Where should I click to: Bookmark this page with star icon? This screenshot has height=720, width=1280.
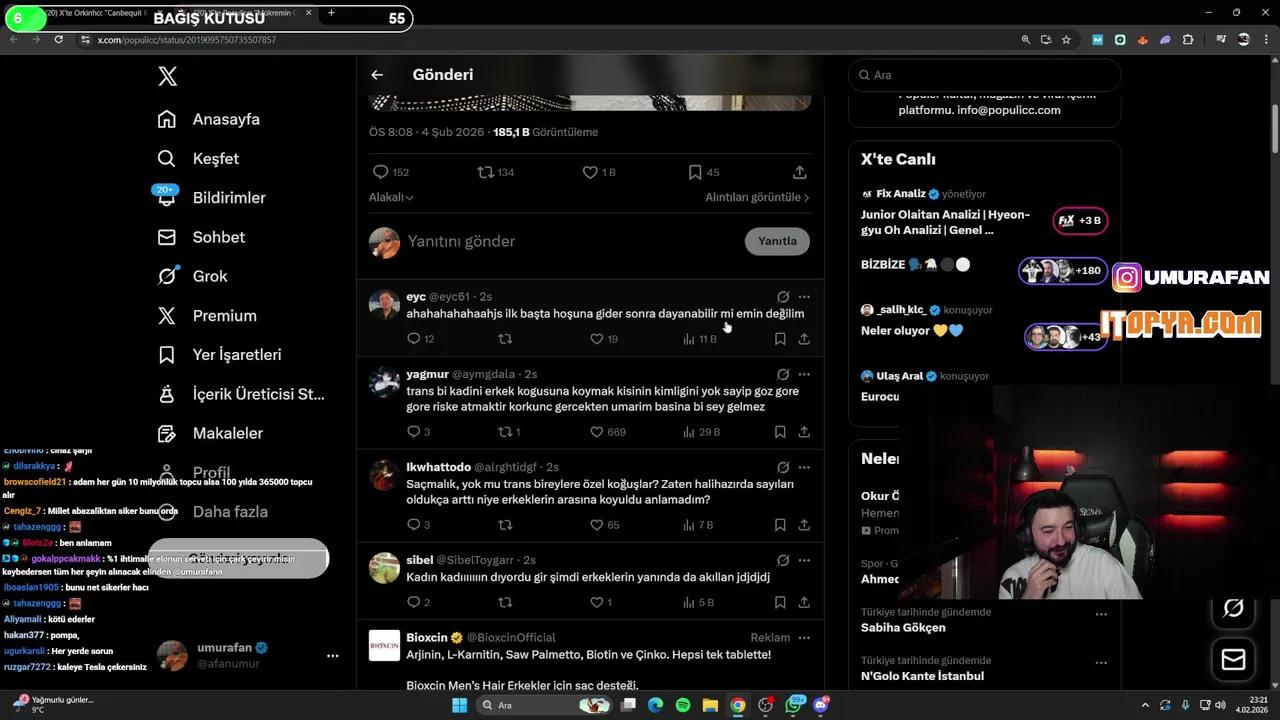[x=1067, y=39]
